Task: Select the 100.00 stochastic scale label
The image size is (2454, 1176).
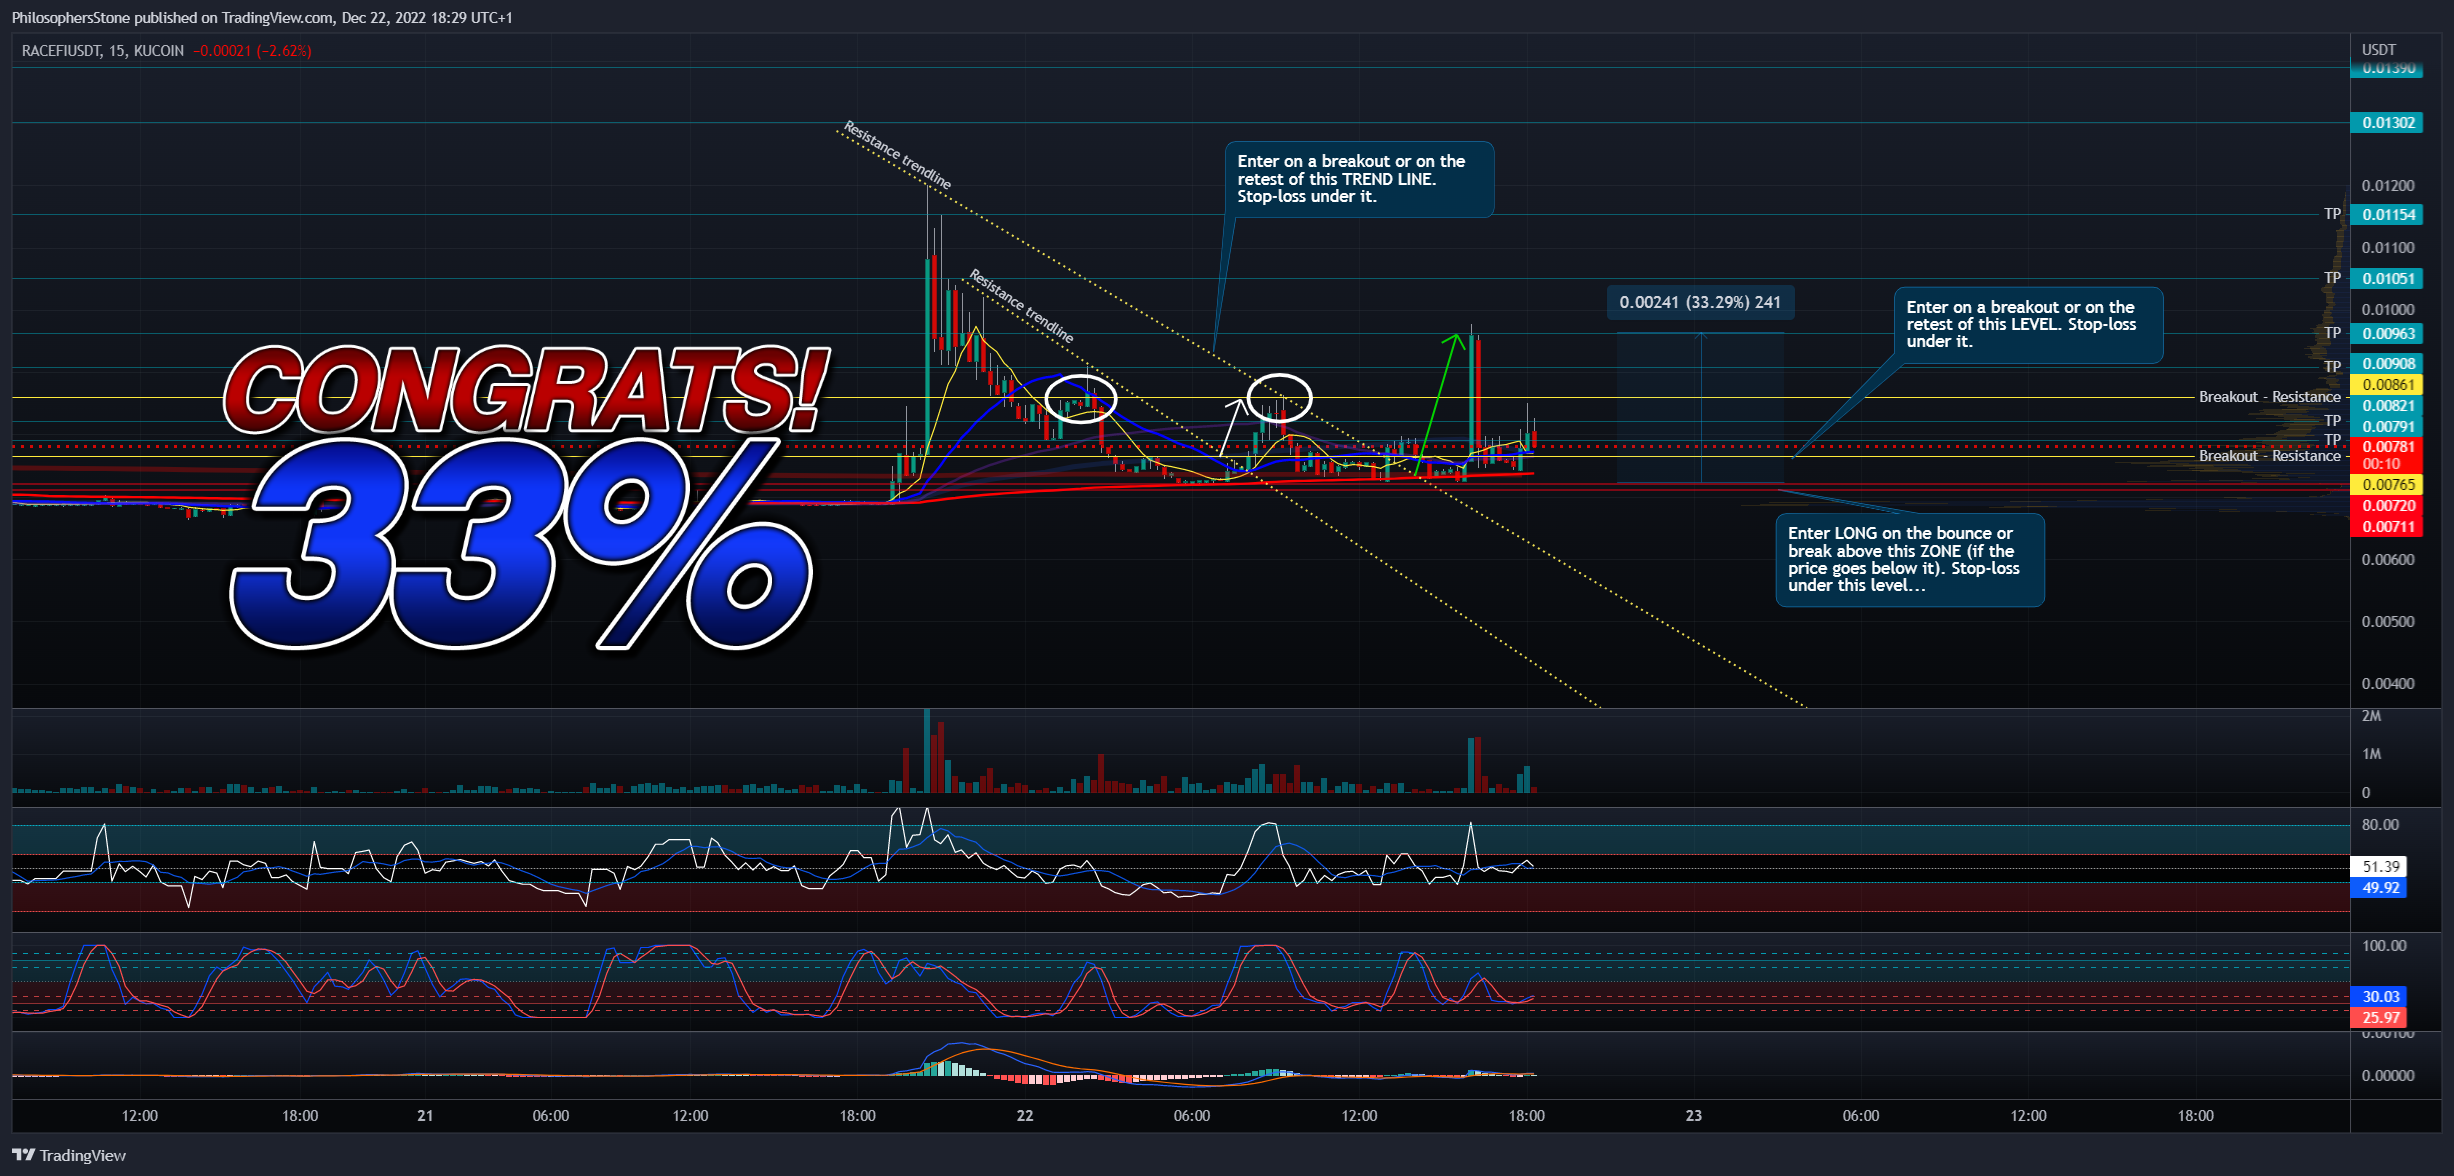Action: click(2384, 946)
